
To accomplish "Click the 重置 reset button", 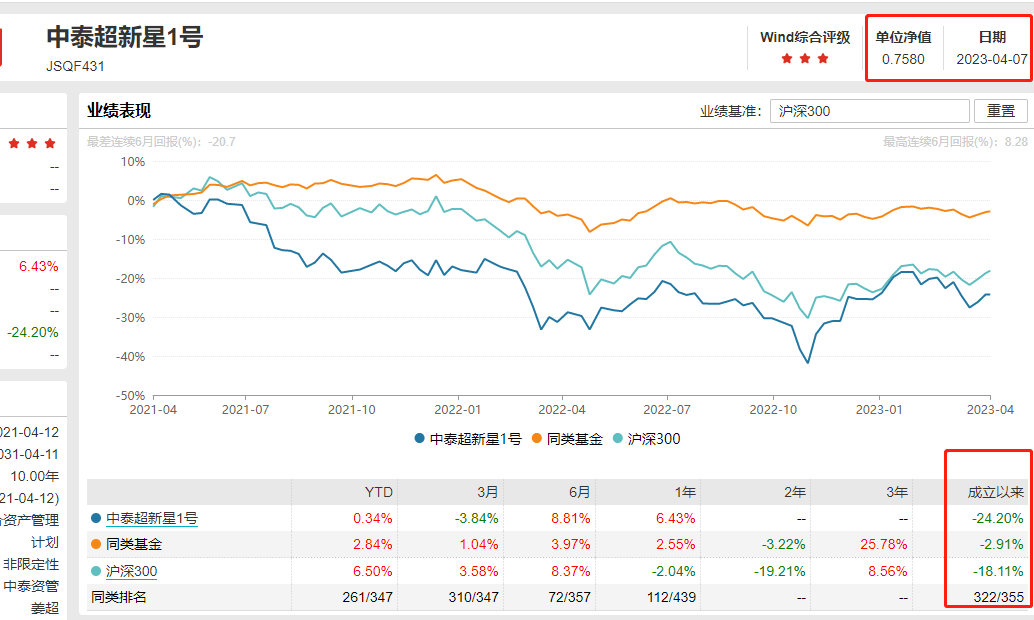I will tap(1000, 111).
